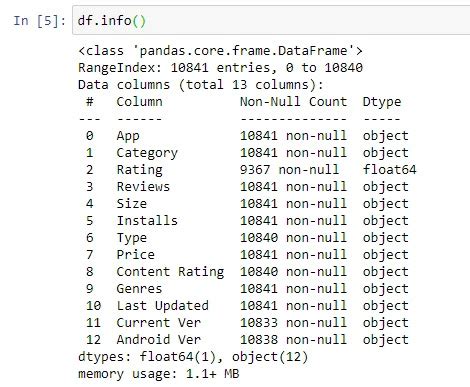
Task: Click the Last Updated column name
Action: click(162, 306)
